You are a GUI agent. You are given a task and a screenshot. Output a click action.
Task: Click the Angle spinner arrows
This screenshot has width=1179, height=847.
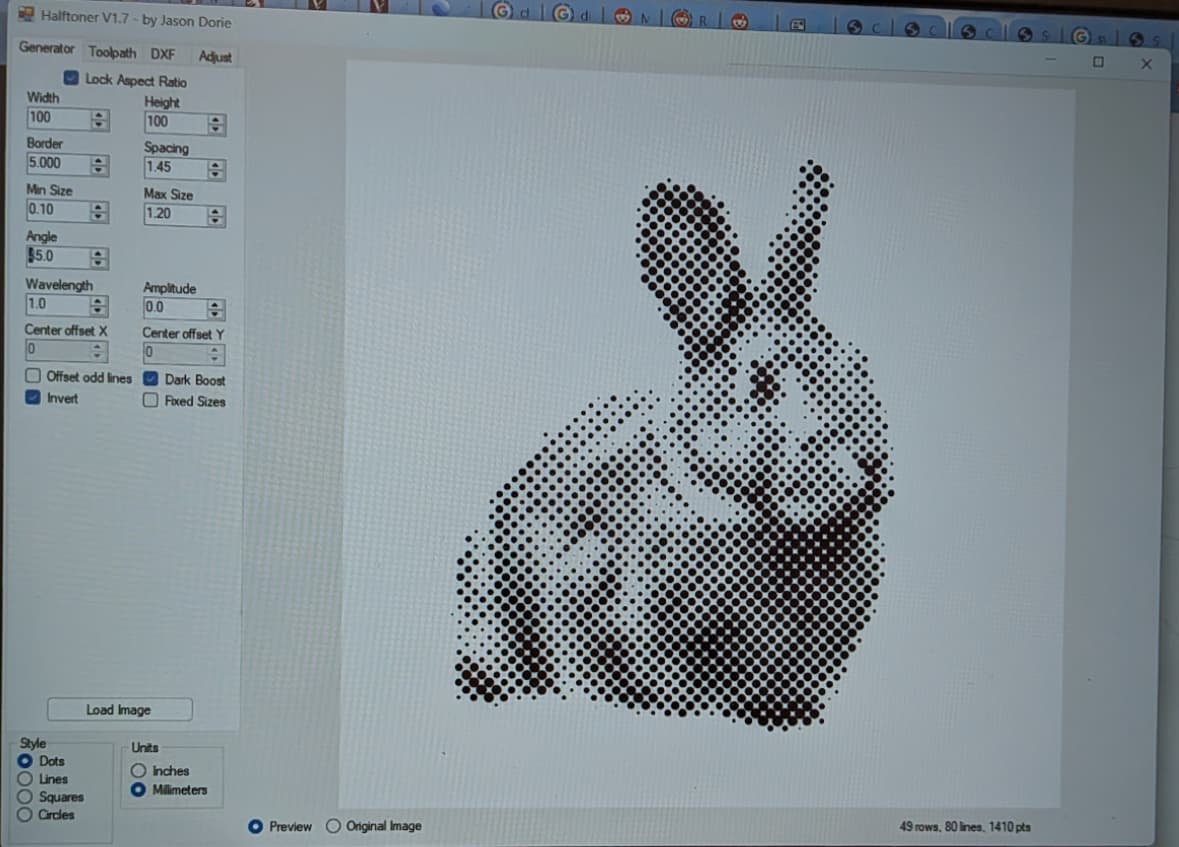pyautogui.click(x=98, y=258)
